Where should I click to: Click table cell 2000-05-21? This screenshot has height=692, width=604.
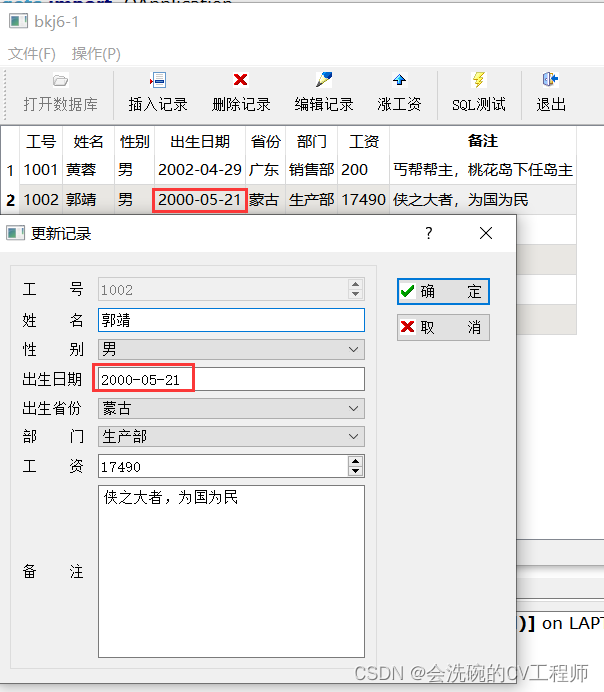(200, 199)
